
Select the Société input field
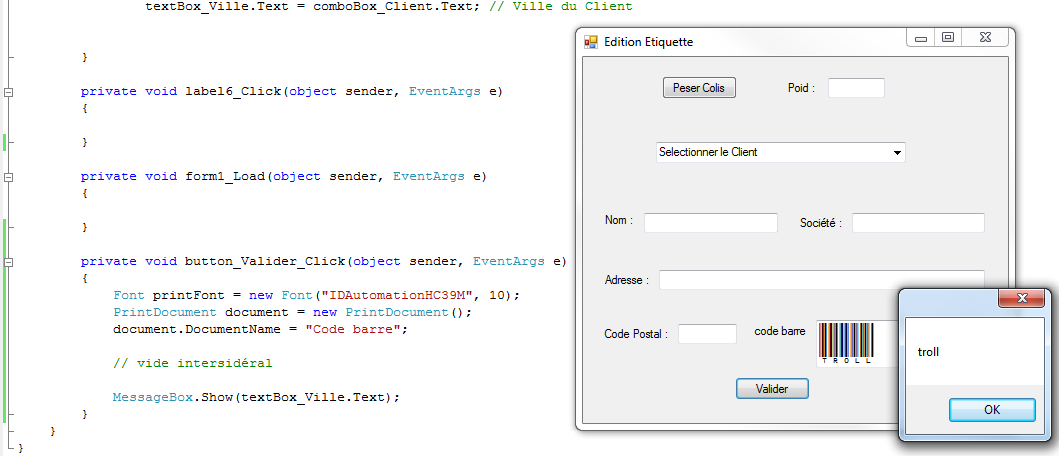point(917,222)
